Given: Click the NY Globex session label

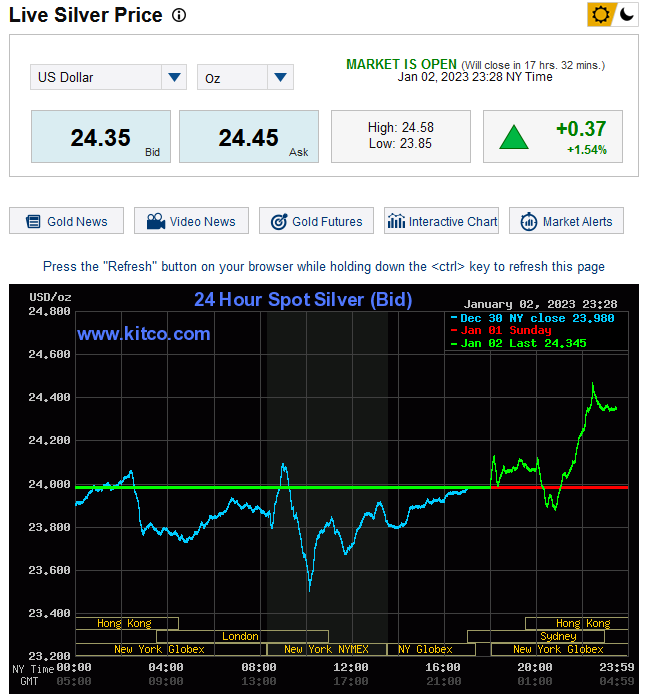Looking at the screenshot, I should click(425, 649).
